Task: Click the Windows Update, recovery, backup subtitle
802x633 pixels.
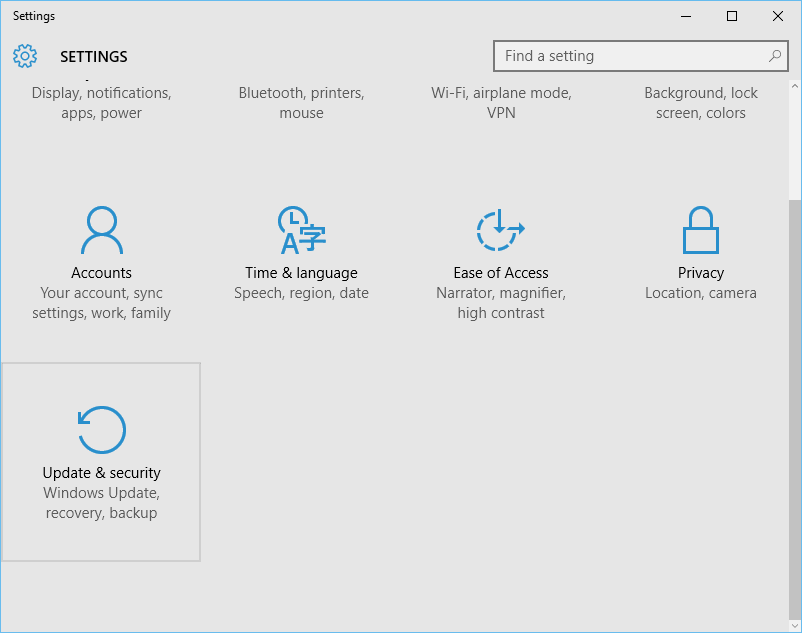Action: 101,502
